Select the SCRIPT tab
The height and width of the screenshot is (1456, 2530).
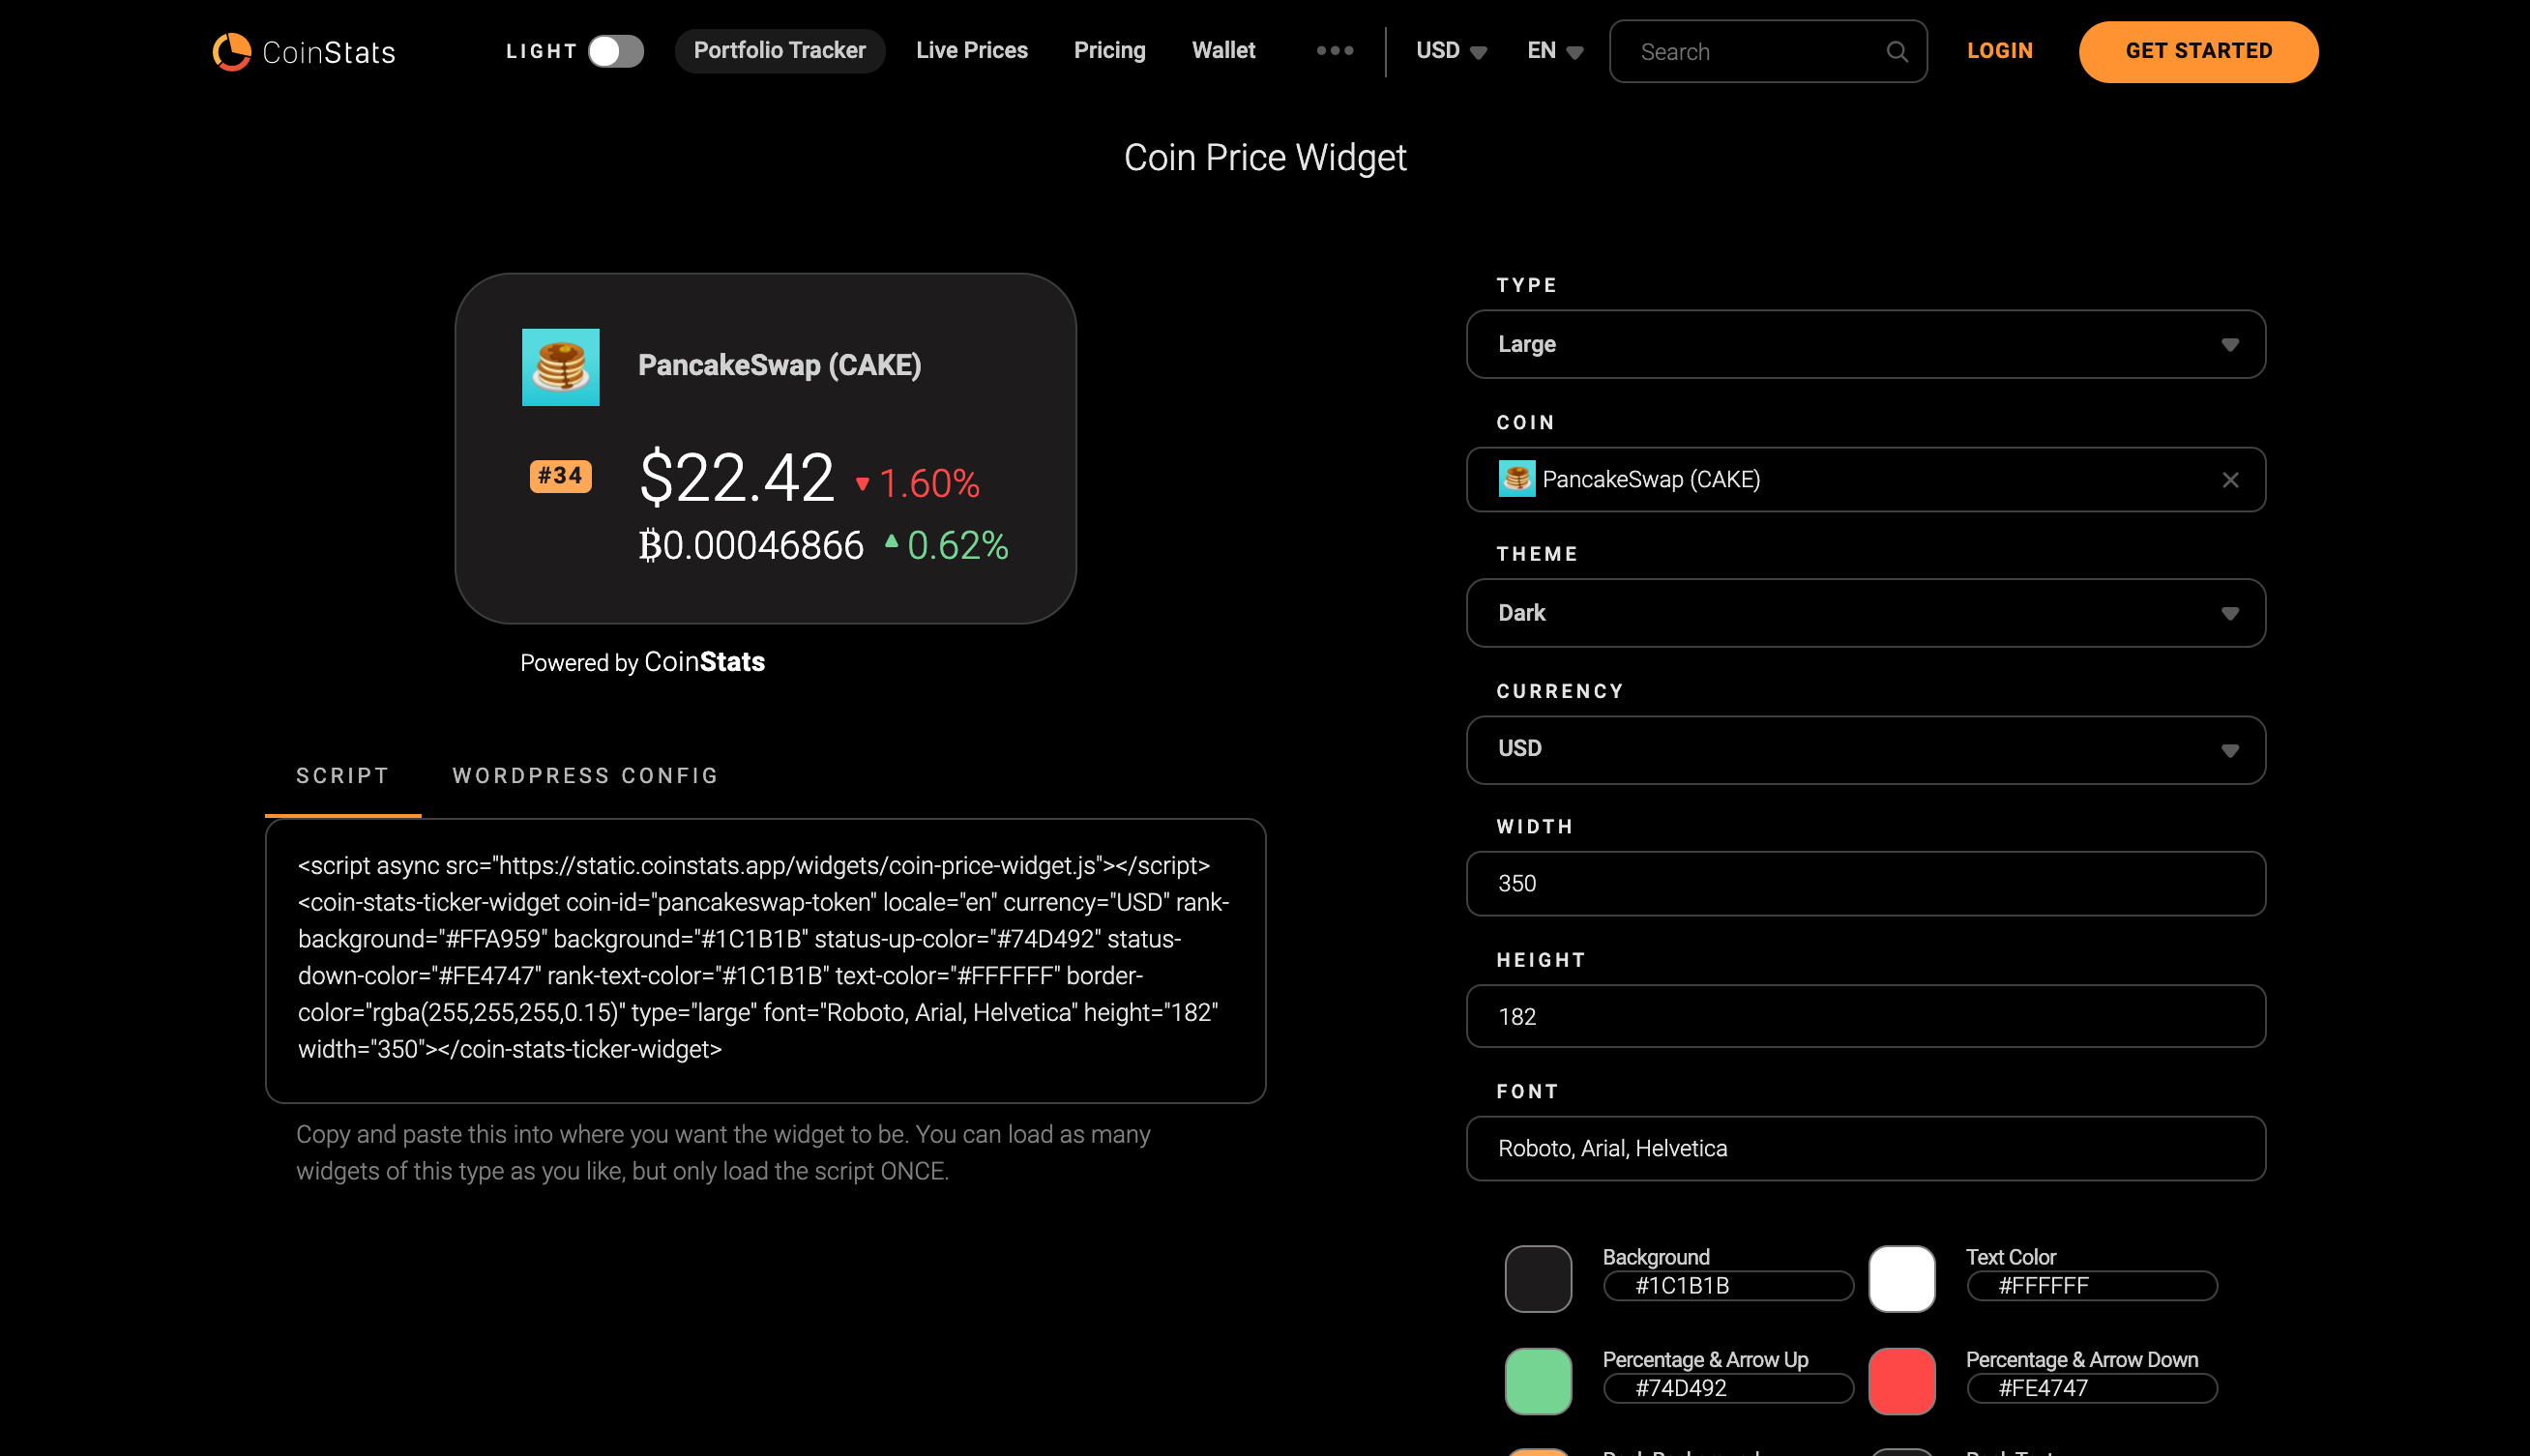tap(342, 776)
